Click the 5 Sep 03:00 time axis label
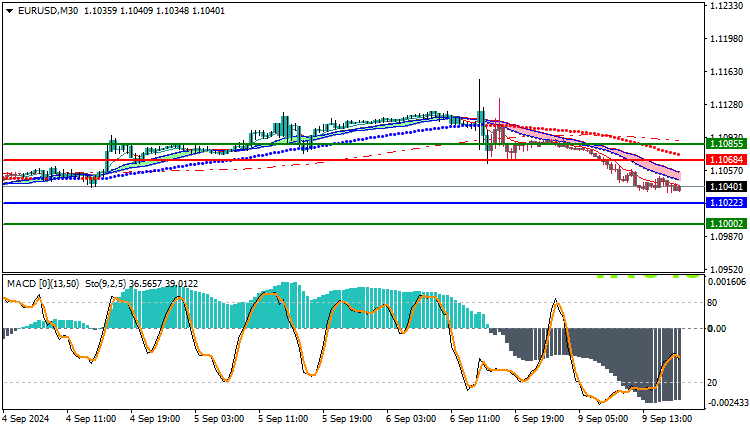The width and height of the screenshot is (750, 430). click(219, 419)
